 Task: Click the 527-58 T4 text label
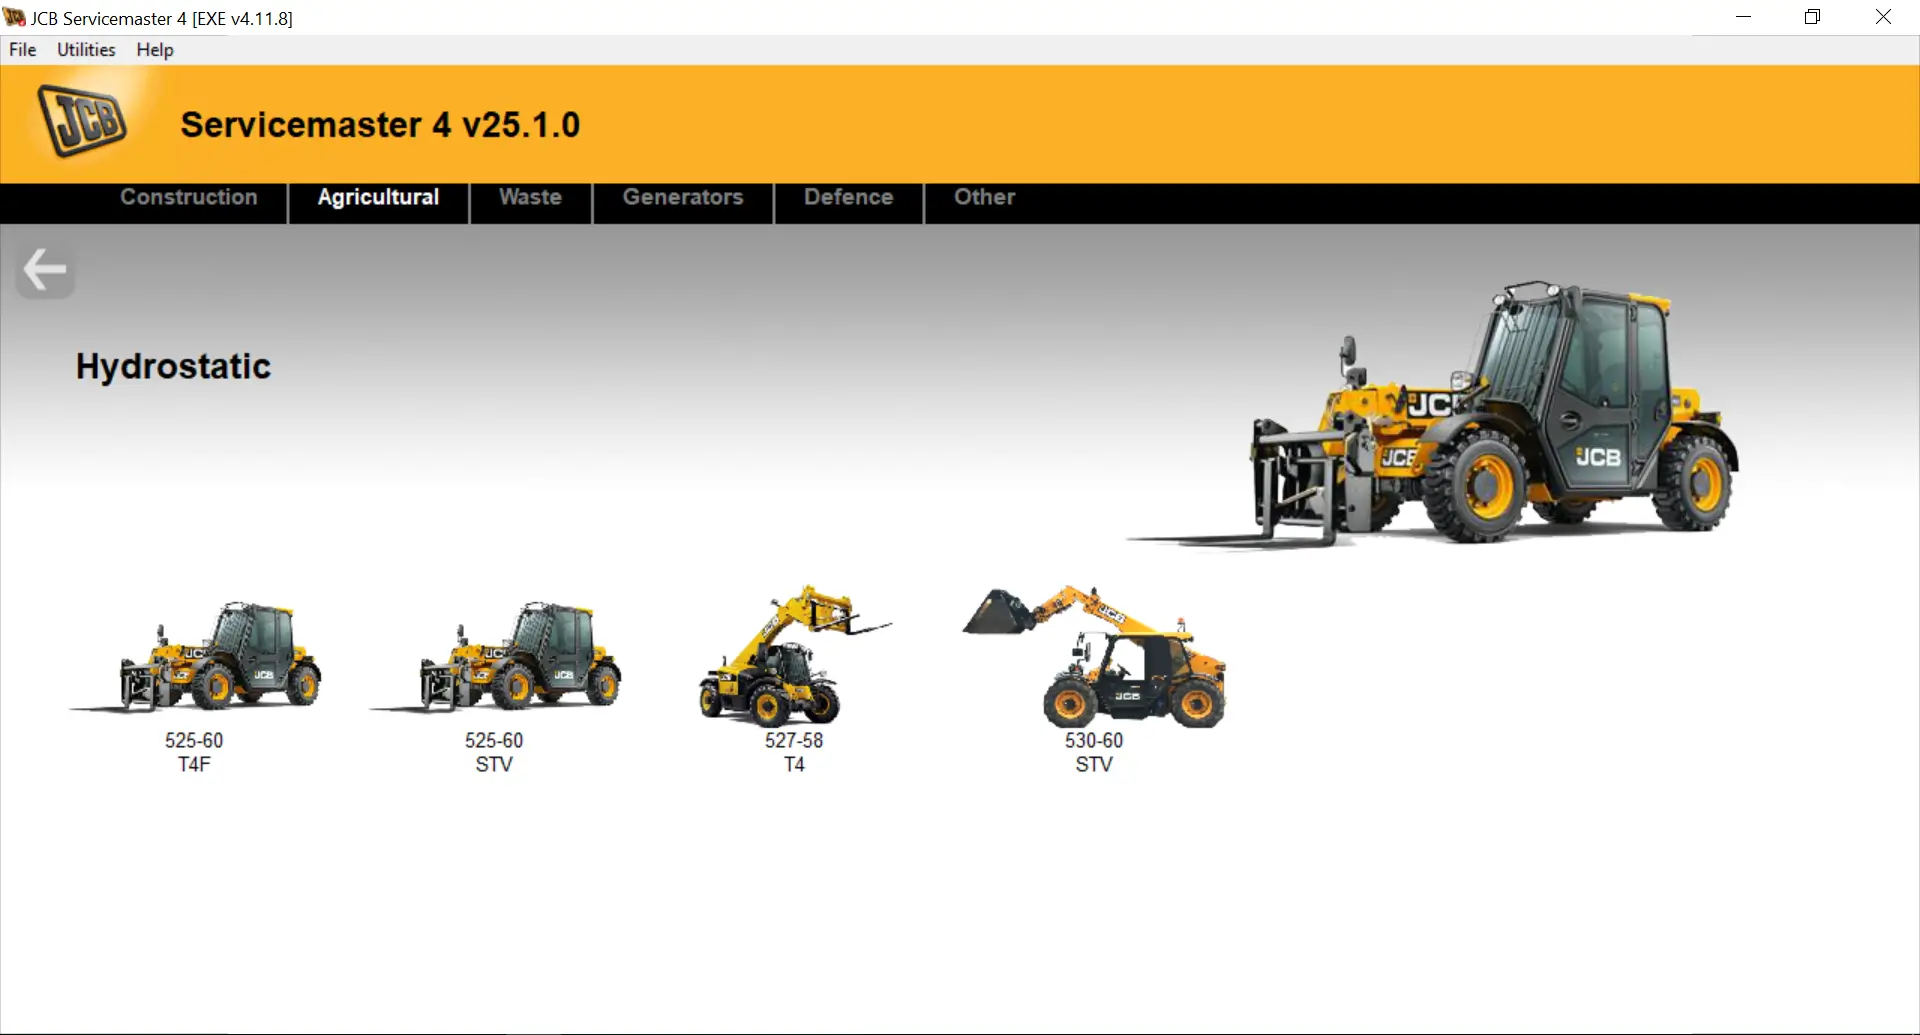pos(794,753)
